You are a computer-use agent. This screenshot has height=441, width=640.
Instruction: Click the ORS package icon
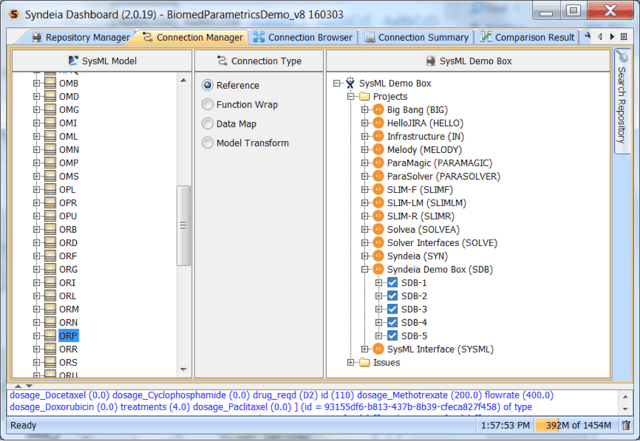pos(50,363)
